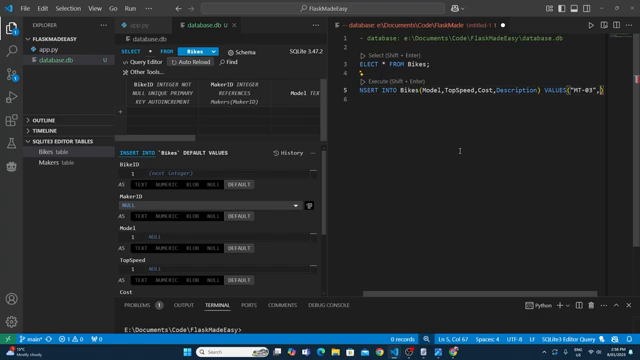Open launch profile dropdown next to plus
Screen dimensions: 640x360
tap(568, 305)
